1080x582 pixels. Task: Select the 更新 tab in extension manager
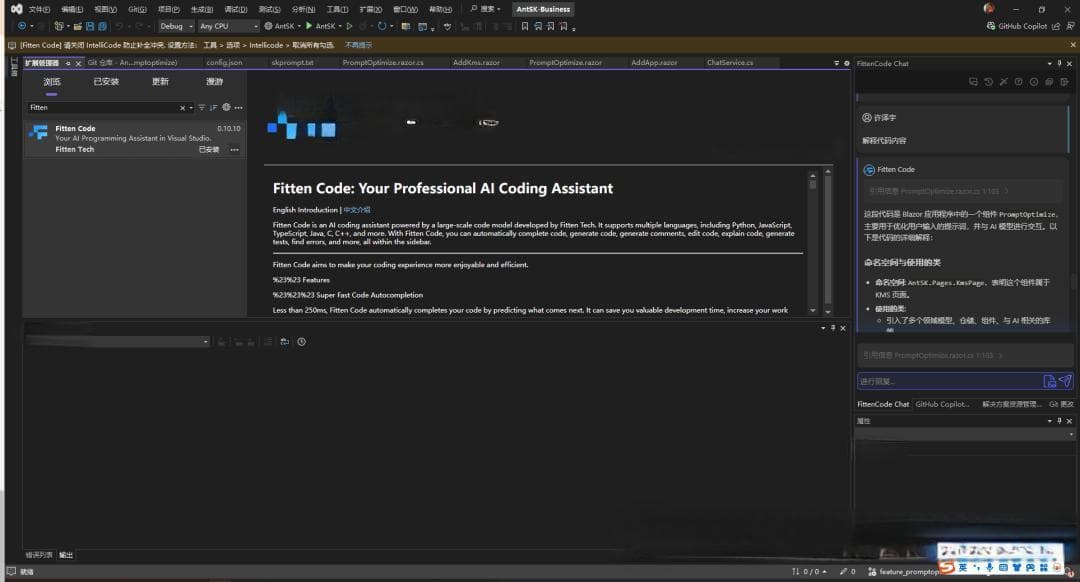pyautogui.click(x=160, y=82)
